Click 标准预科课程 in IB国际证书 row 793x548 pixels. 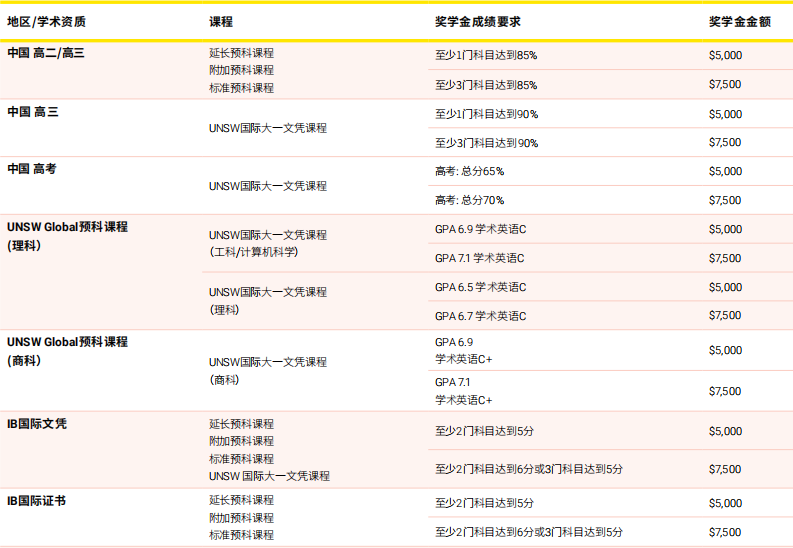[x=241, y=535]
